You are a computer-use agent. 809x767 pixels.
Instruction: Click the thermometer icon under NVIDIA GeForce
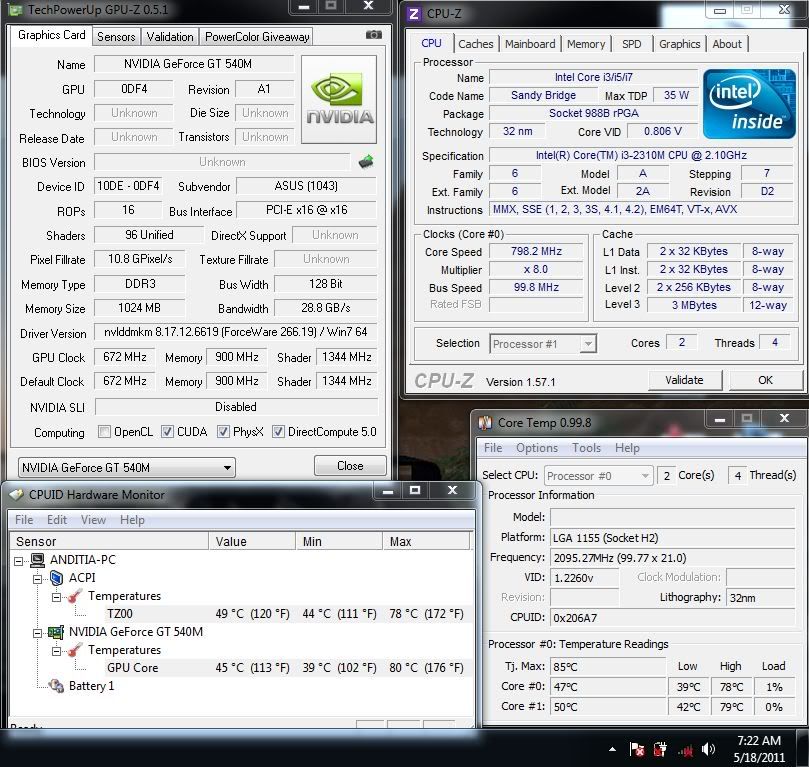pyautogui.click(x=75, y=650)
